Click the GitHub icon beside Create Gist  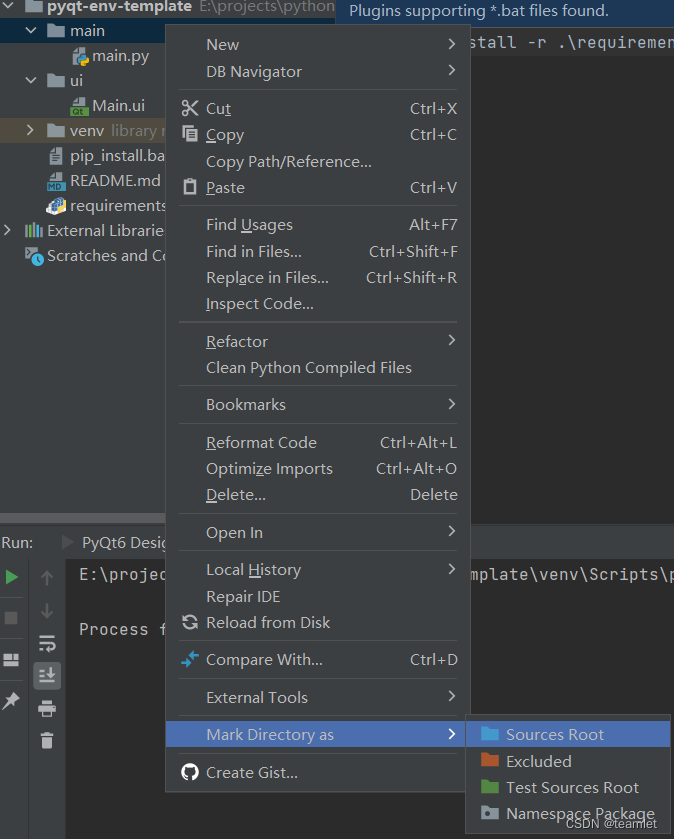tap(189, 772)
